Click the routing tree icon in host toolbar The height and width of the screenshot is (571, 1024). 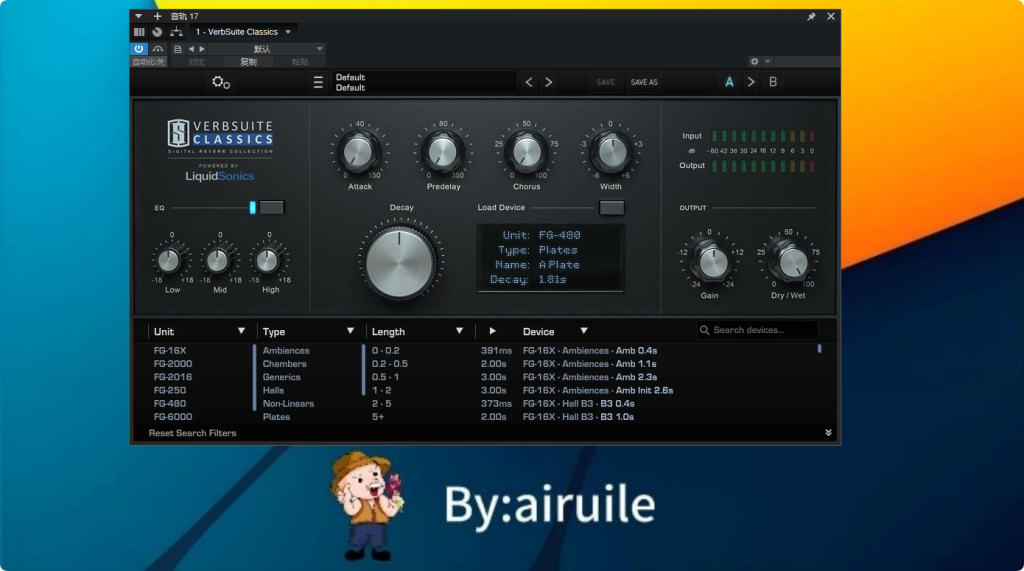pyautogui.click(x=176, y=32)
